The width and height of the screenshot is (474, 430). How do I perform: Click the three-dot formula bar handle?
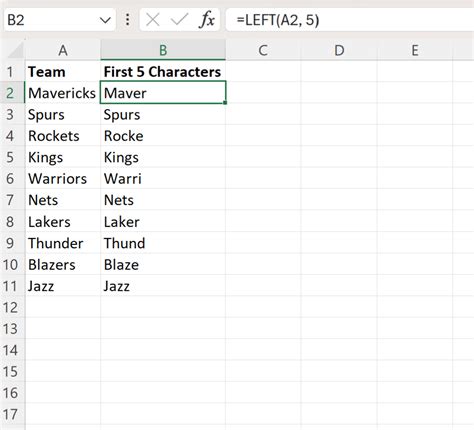(x=128, y=20)
